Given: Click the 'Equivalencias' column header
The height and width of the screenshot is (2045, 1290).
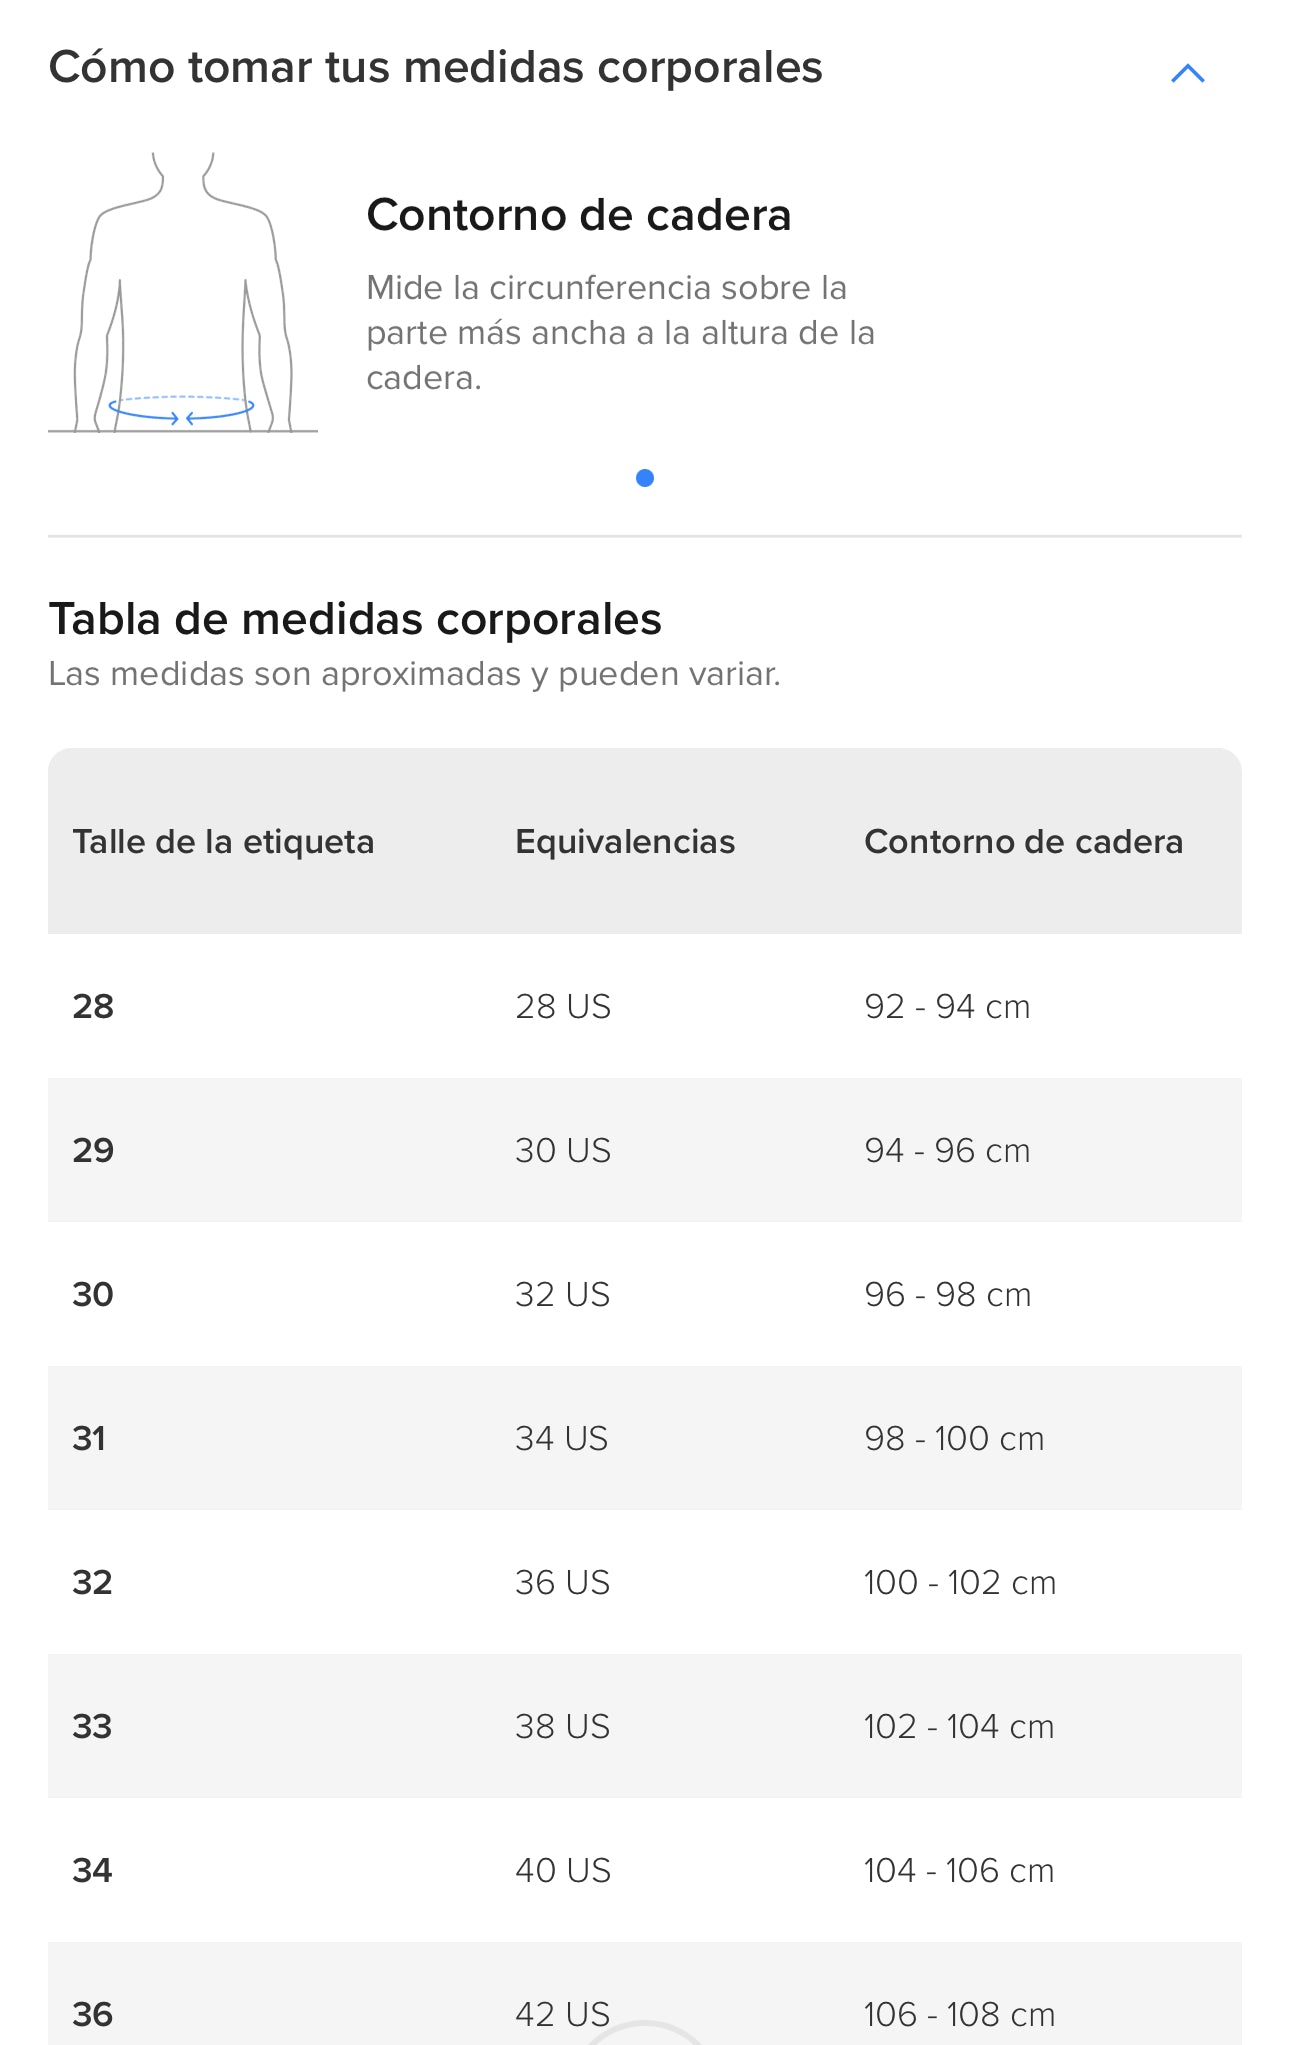Looking at the screenshot, I should tap(625, 842).
